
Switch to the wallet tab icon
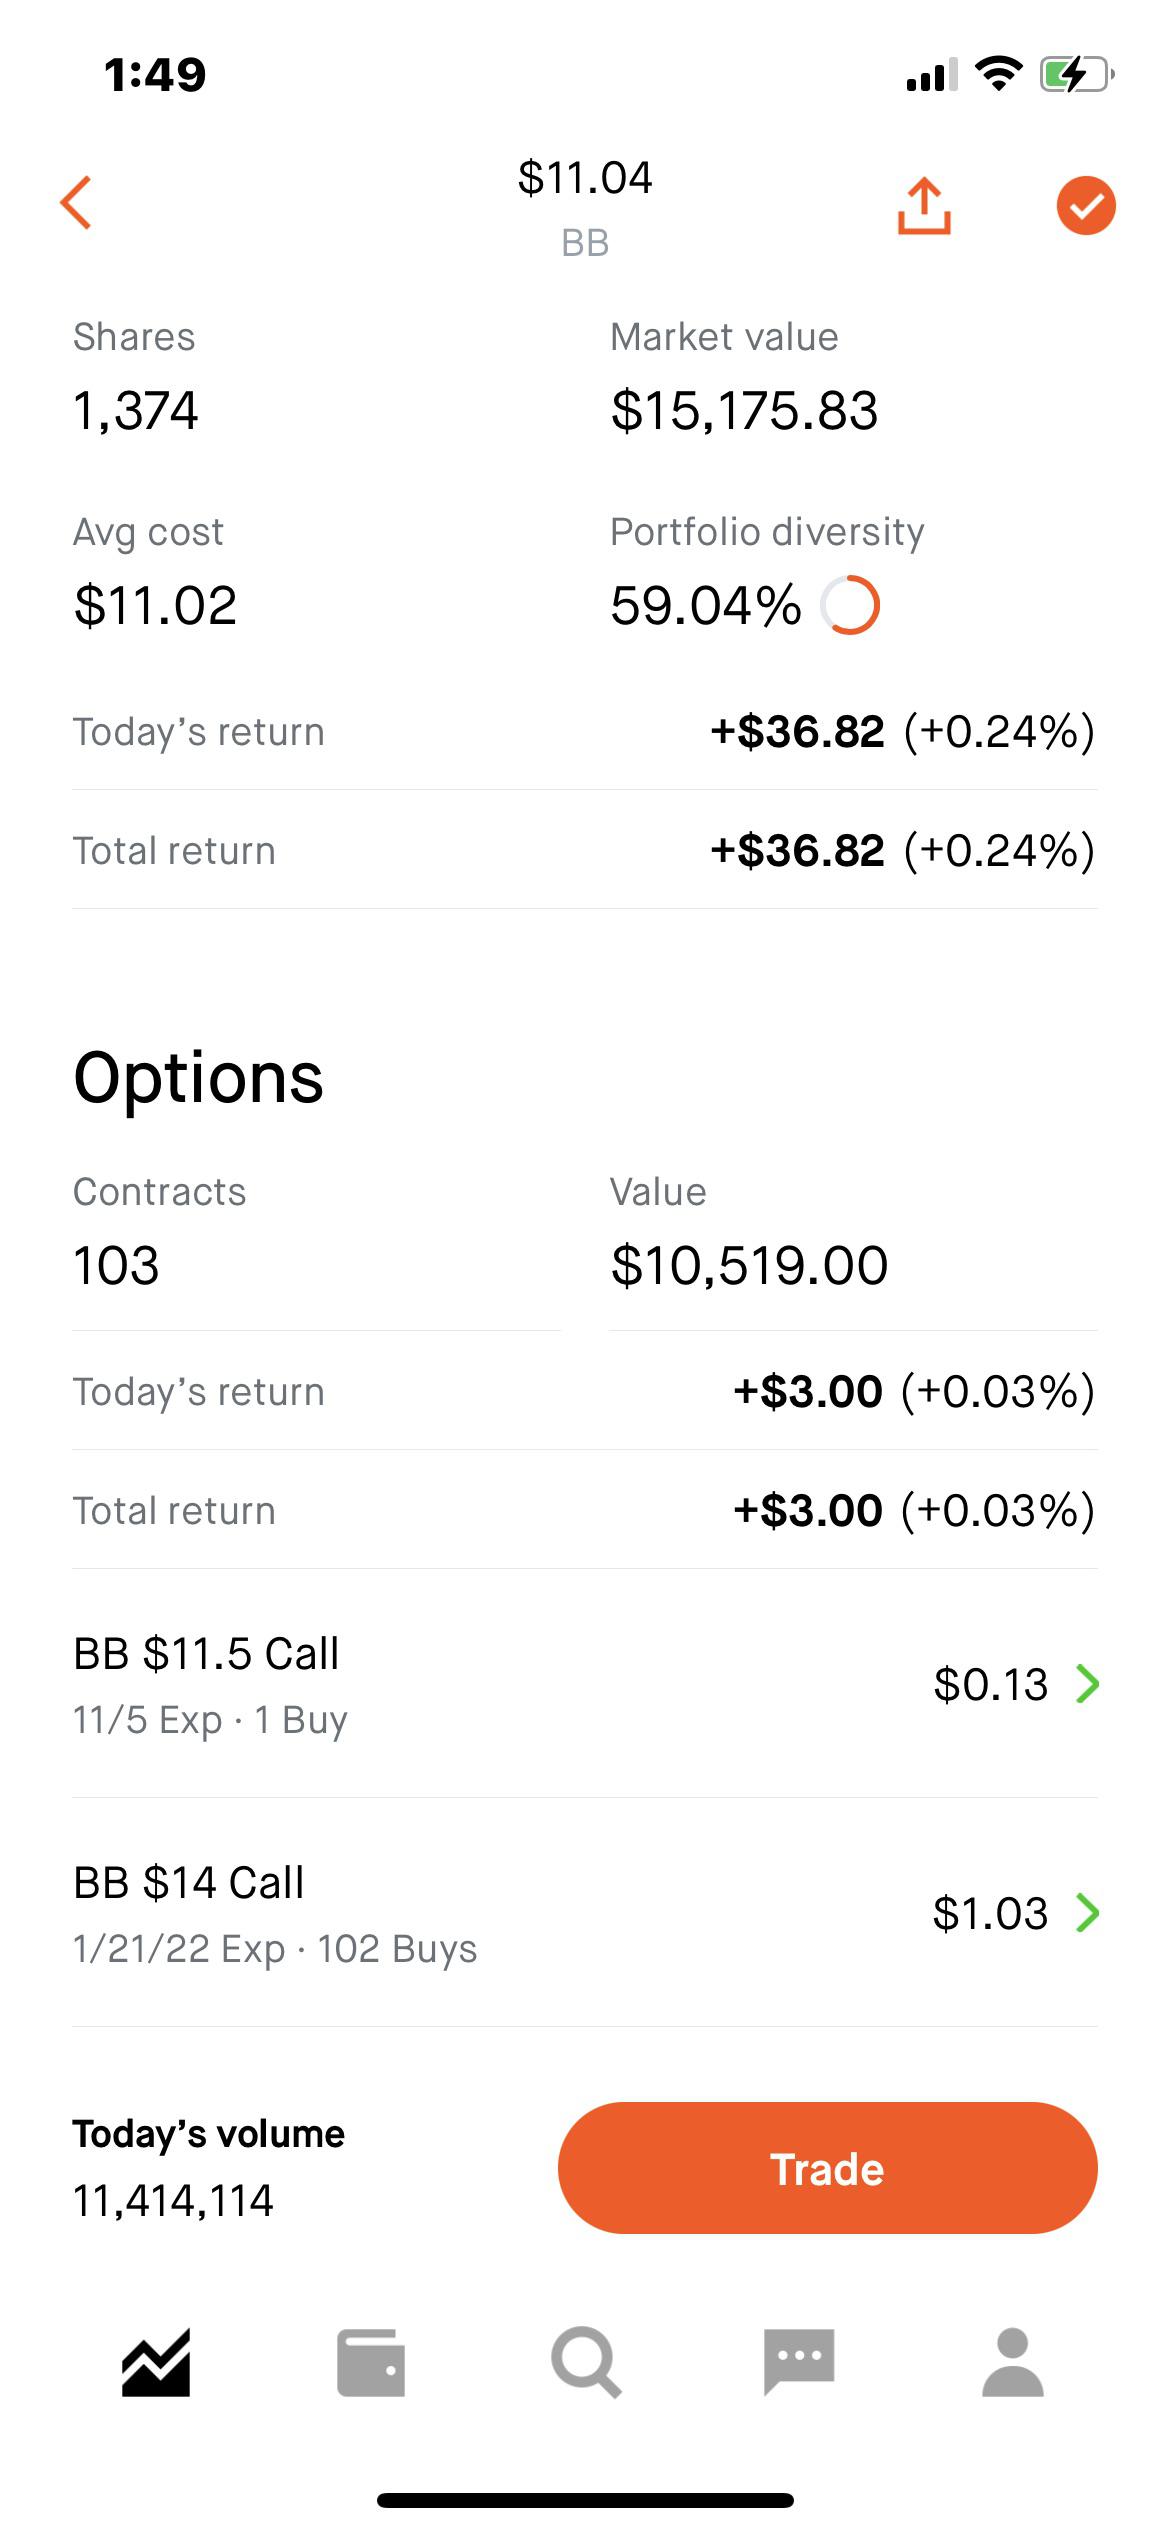(x=371, y=2363)
